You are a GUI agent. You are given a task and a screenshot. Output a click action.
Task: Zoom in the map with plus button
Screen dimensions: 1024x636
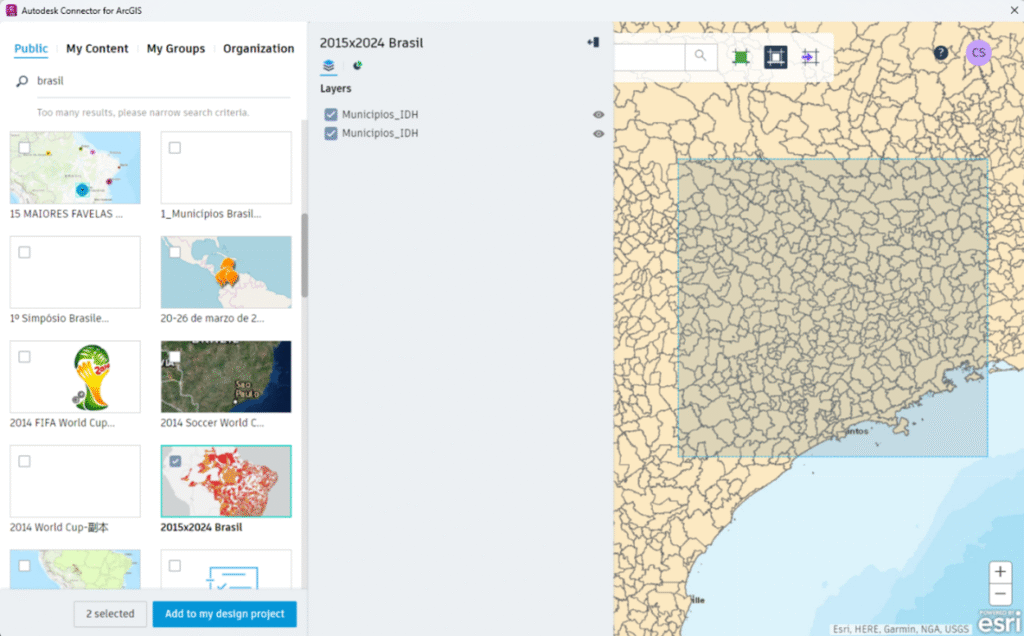pyautogui.click(x=1000, y=572)
